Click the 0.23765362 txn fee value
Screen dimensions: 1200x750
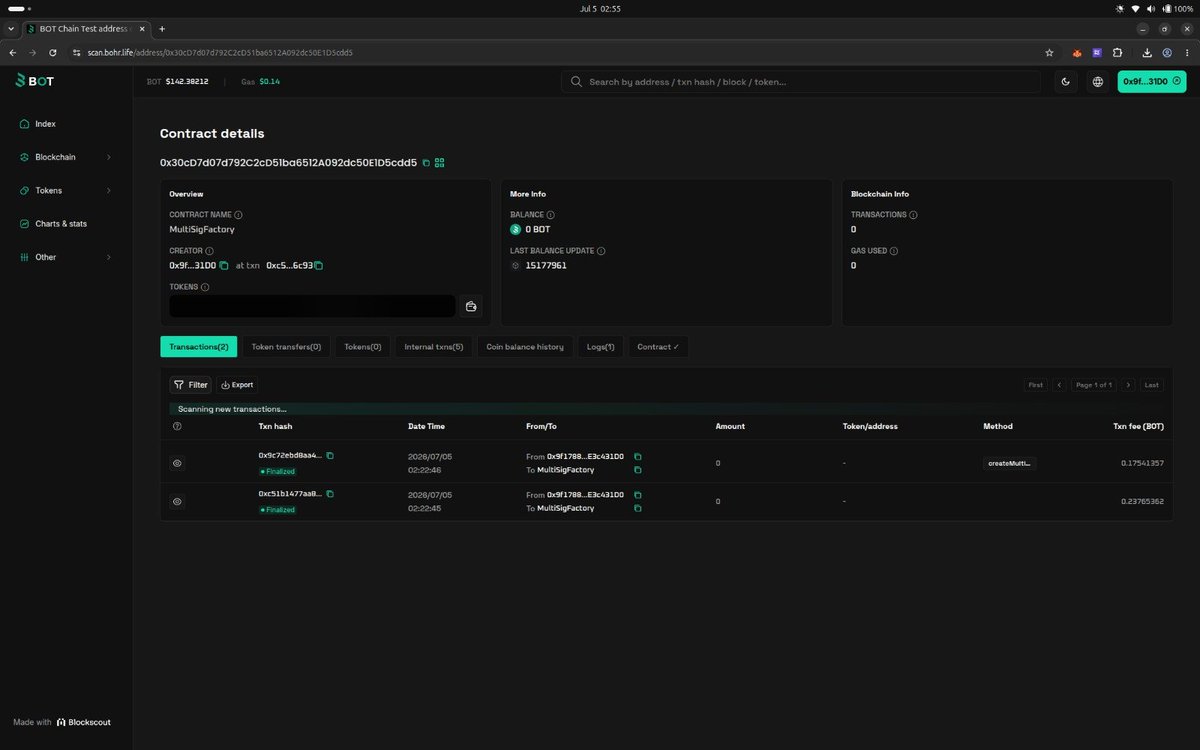1140,501
